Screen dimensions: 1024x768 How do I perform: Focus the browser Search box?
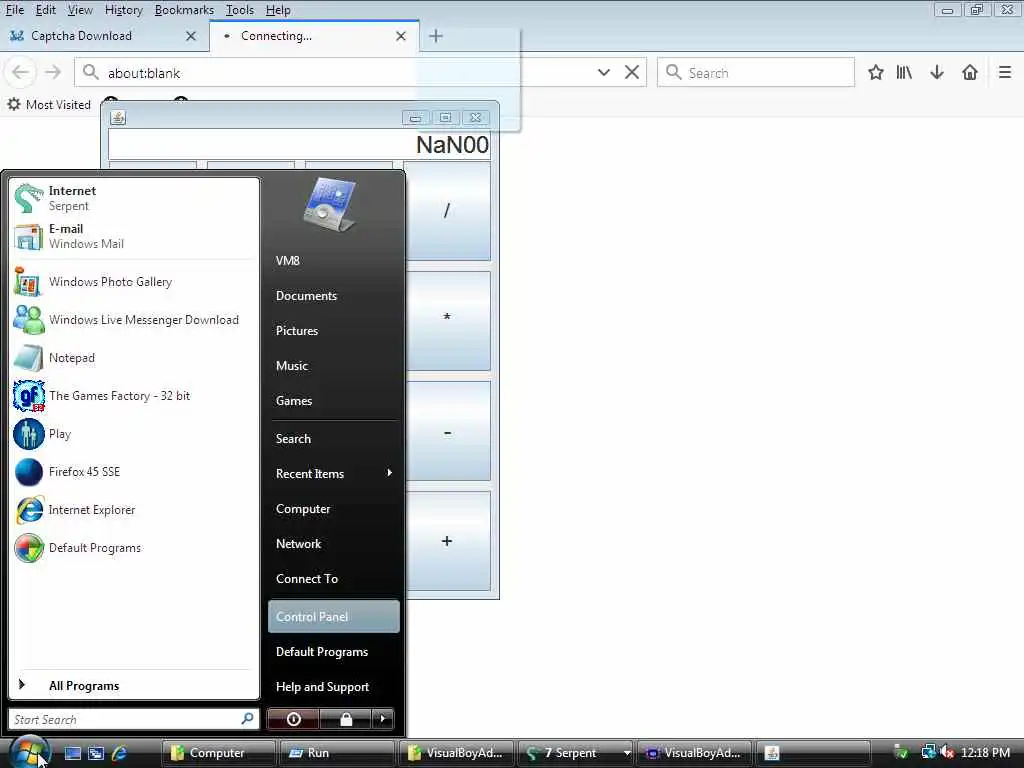(x=756, y=72)
